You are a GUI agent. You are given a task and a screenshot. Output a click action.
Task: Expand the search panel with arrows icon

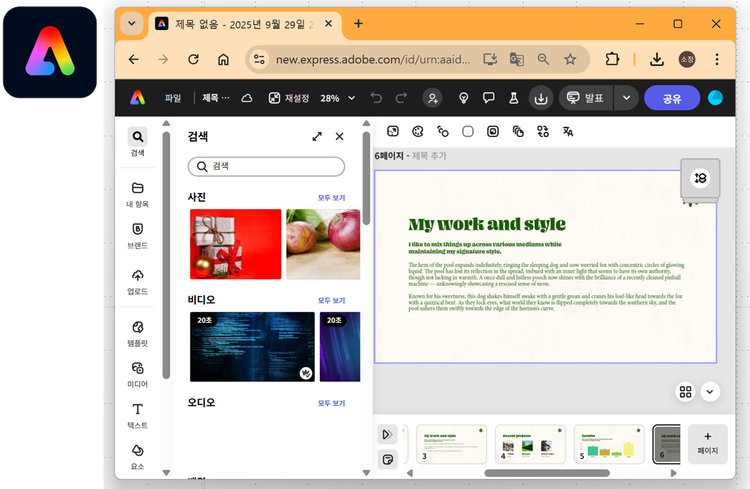317,136
